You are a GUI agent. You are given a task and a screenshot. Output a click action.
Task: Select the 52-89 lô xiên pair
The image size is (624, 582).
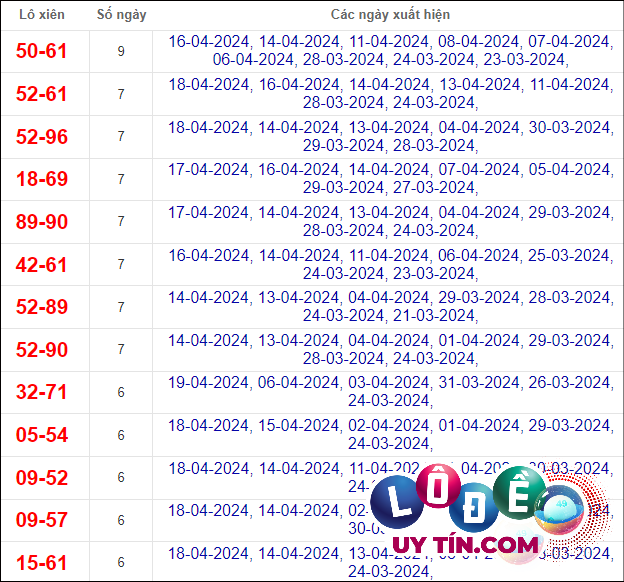coord(42,307)
